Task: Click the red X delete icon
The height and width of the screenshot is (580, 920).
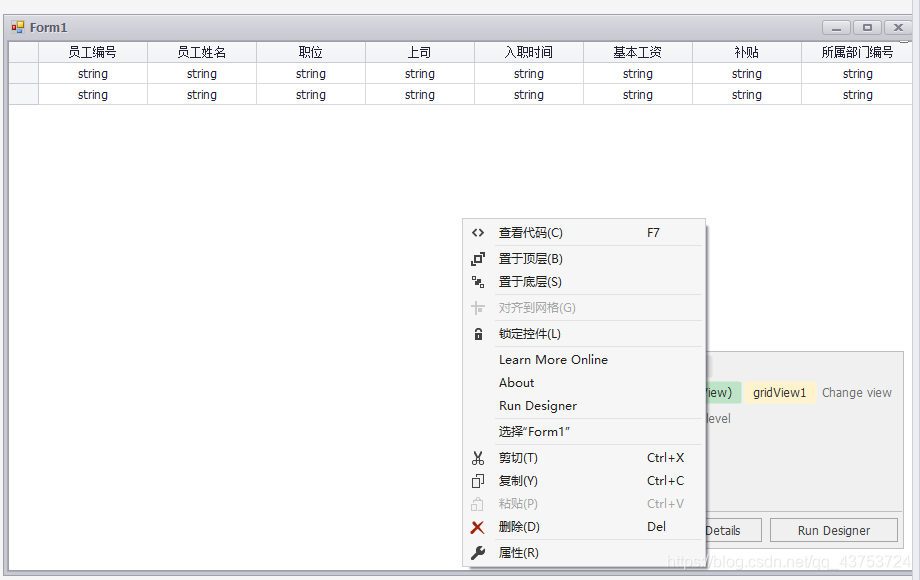Action: 478,527
